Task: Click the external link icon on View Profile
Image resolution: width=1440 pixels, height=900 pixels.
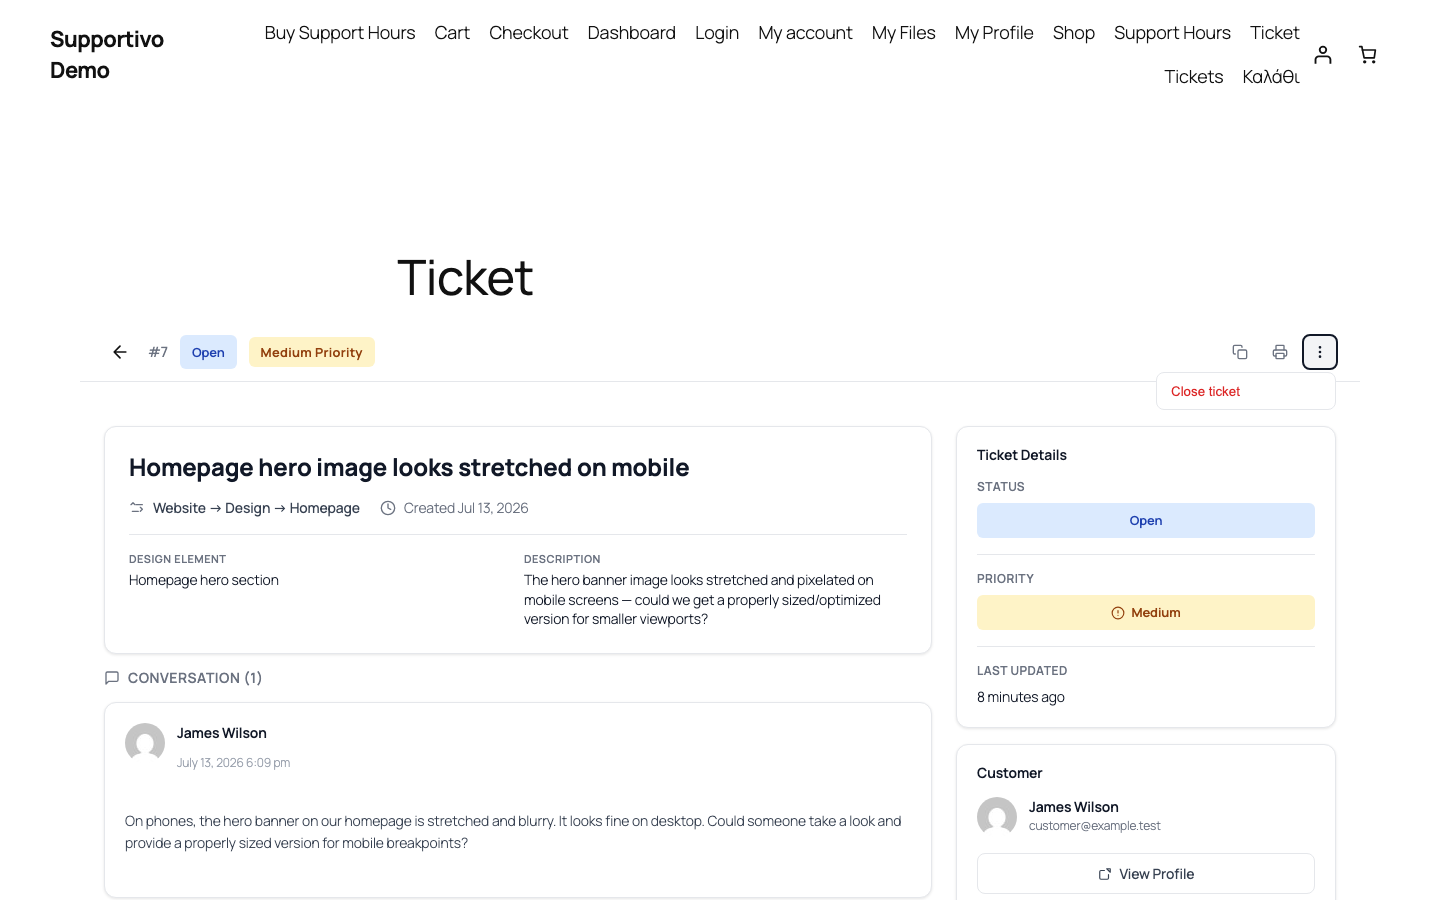Action: [1105, 874]
